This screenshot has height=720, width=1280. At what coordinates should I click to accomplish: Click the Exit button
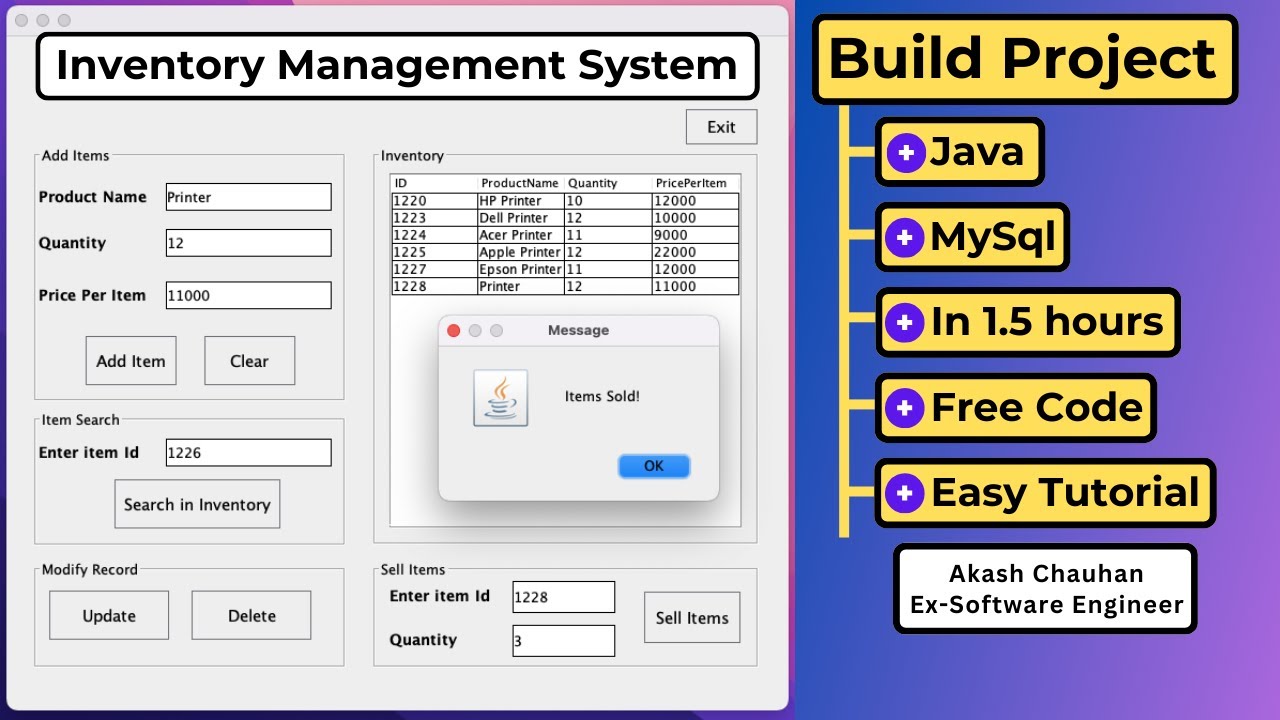click(x=721, y=127)
